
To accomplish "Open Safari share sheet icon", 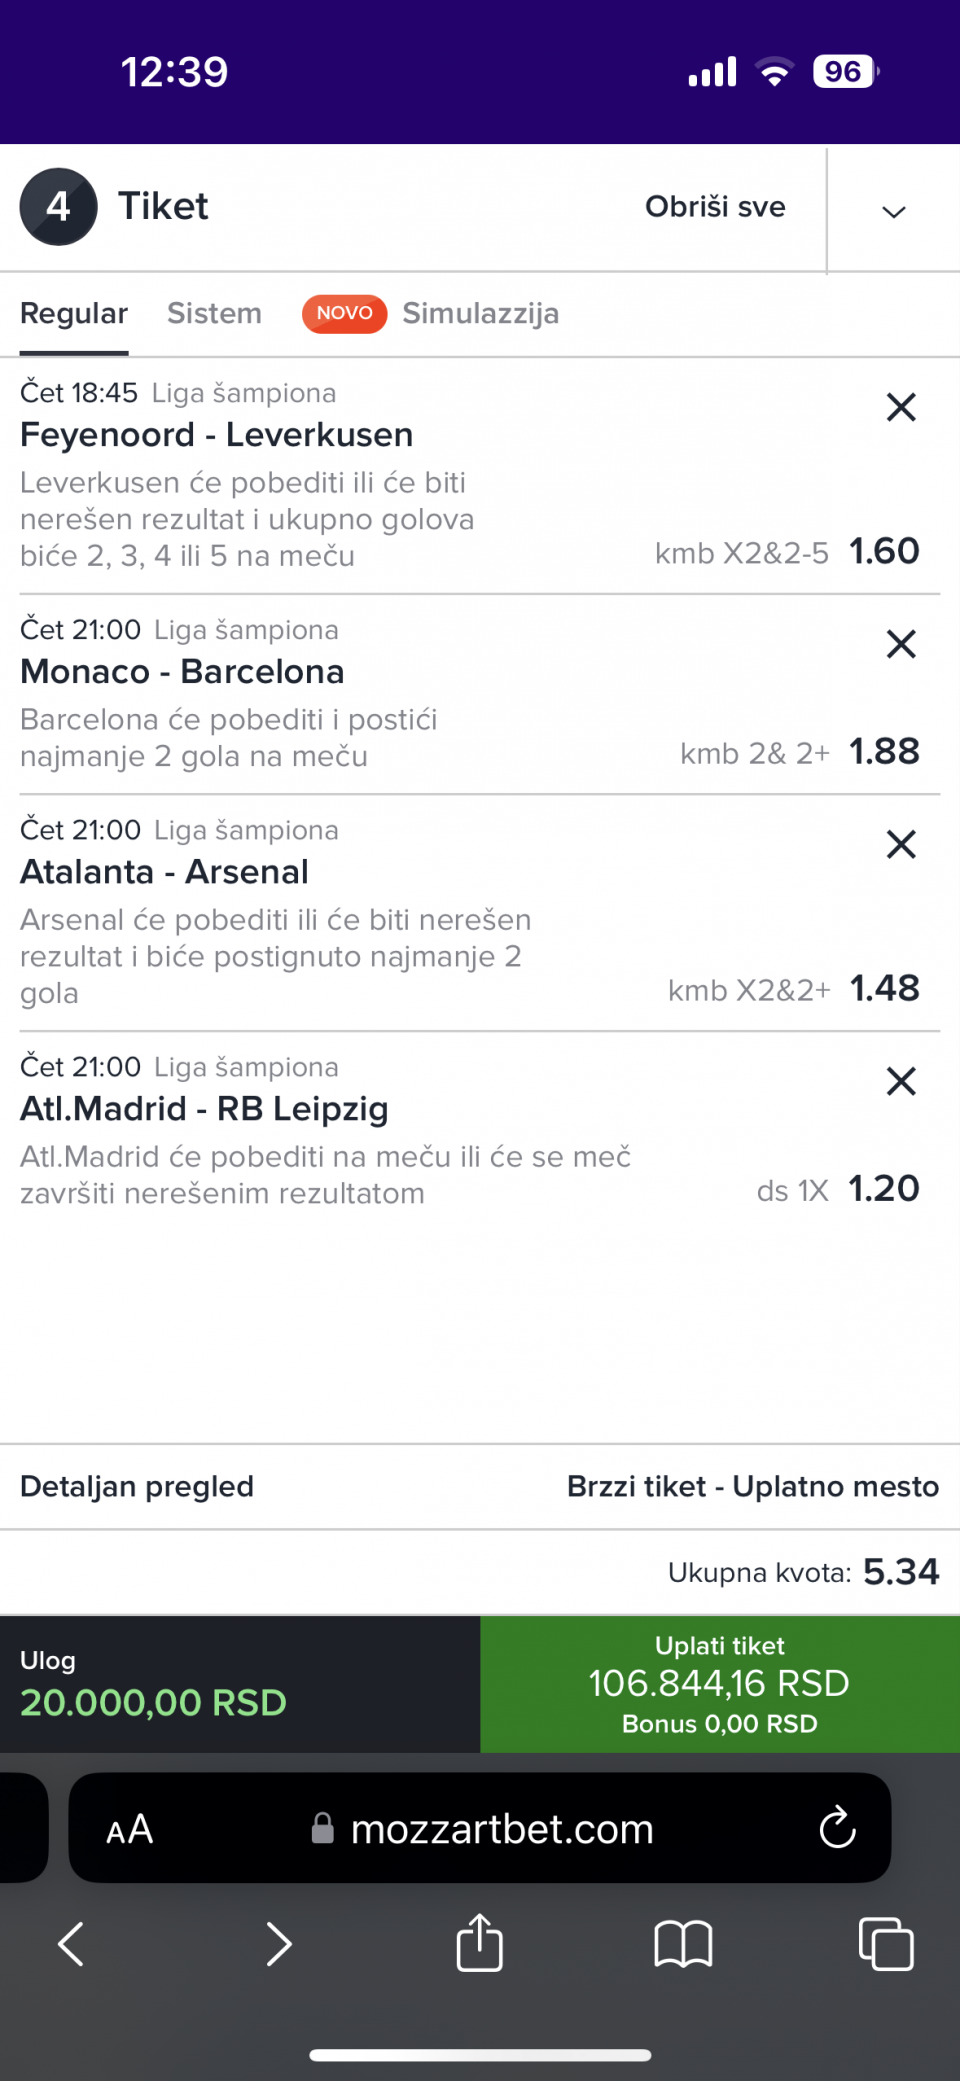I will [479, 1943].
